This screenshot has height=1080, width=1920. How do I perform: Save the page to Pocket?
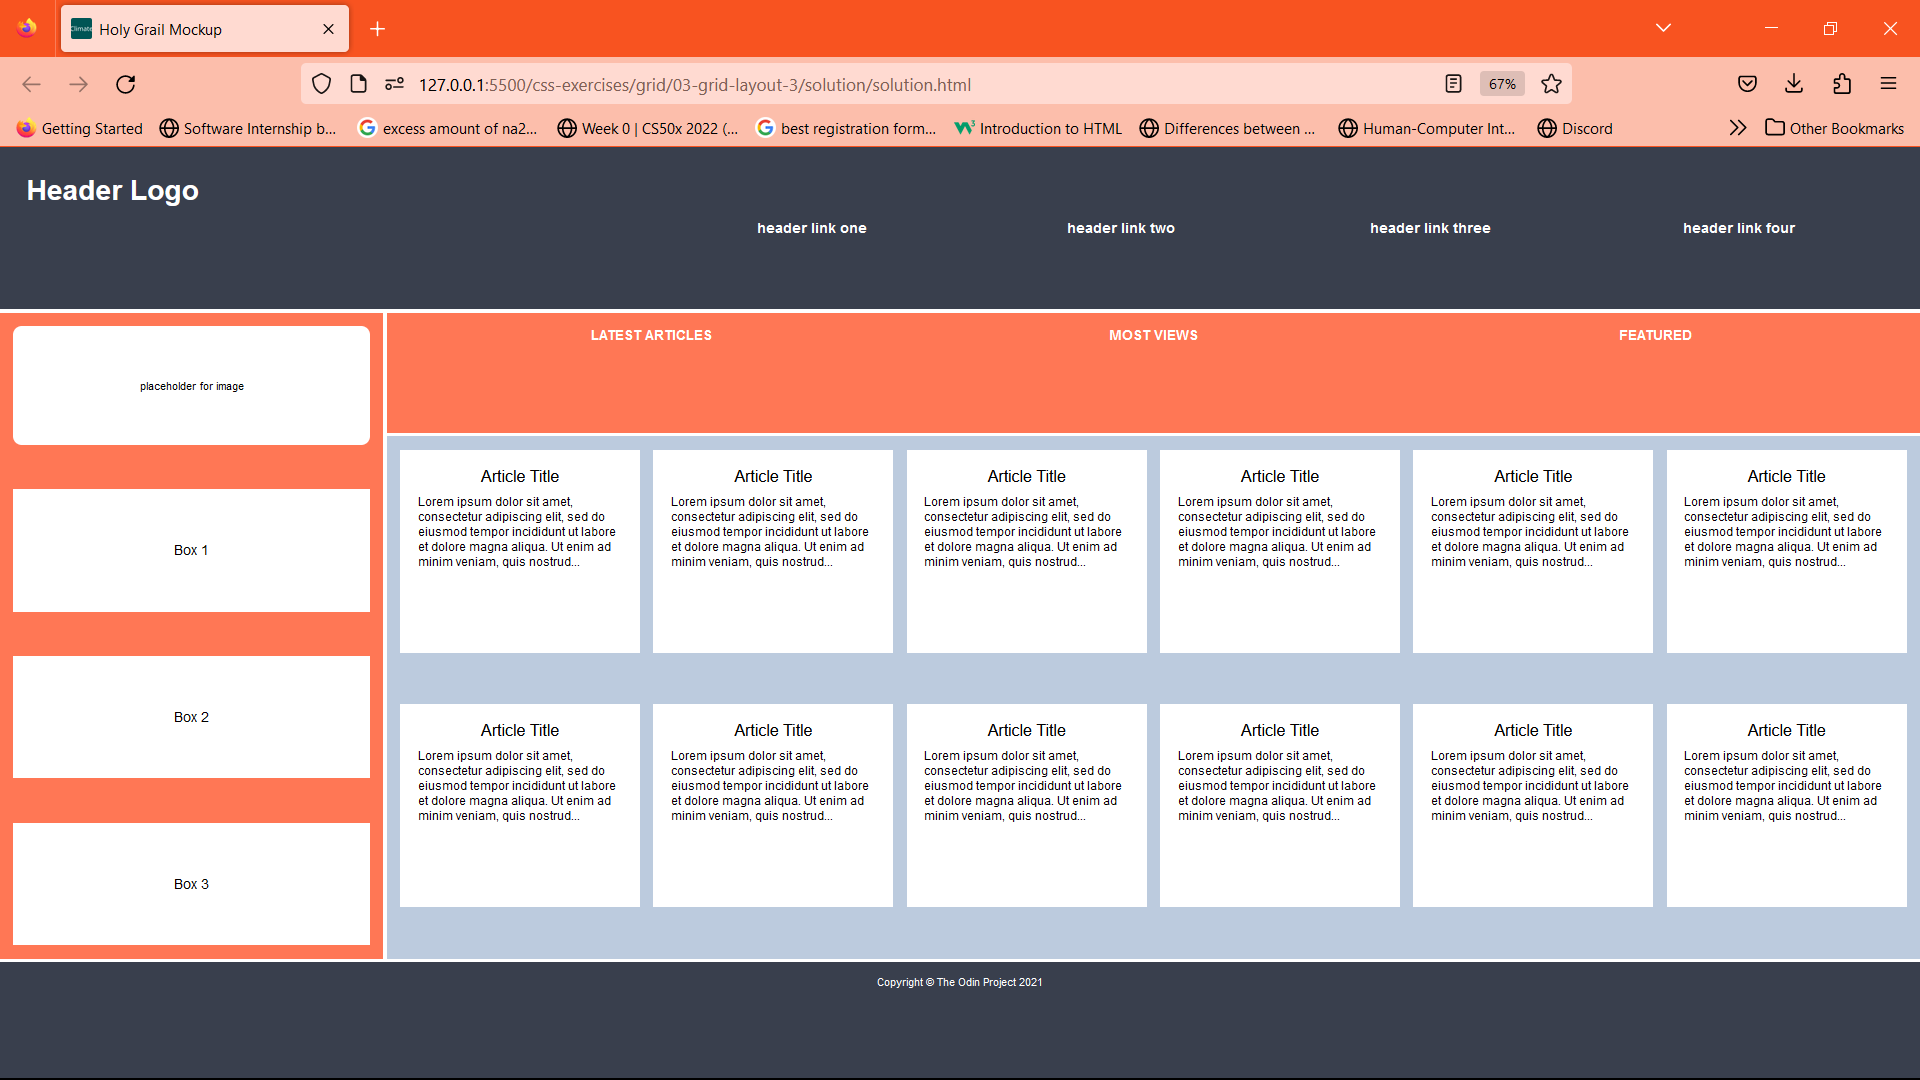click(1747, 84)
